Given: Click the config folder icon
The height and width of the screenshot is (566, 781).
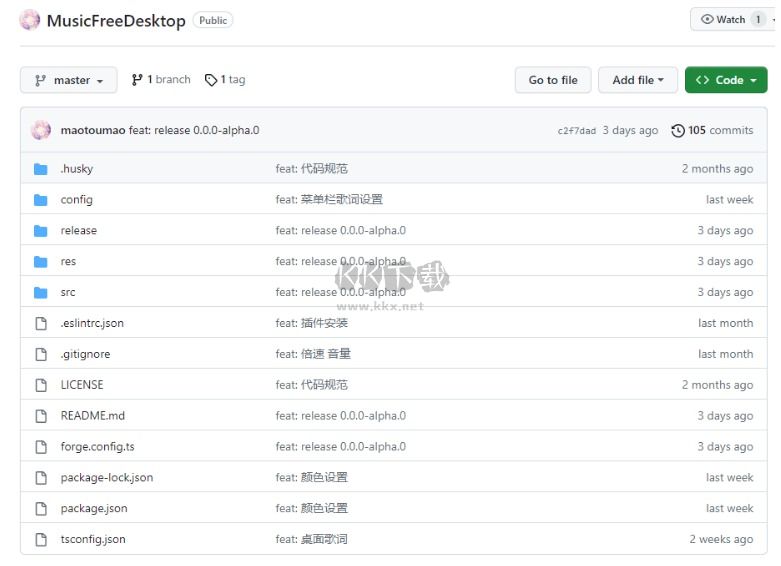Looking at the screenshot, I should coord(41,200).
